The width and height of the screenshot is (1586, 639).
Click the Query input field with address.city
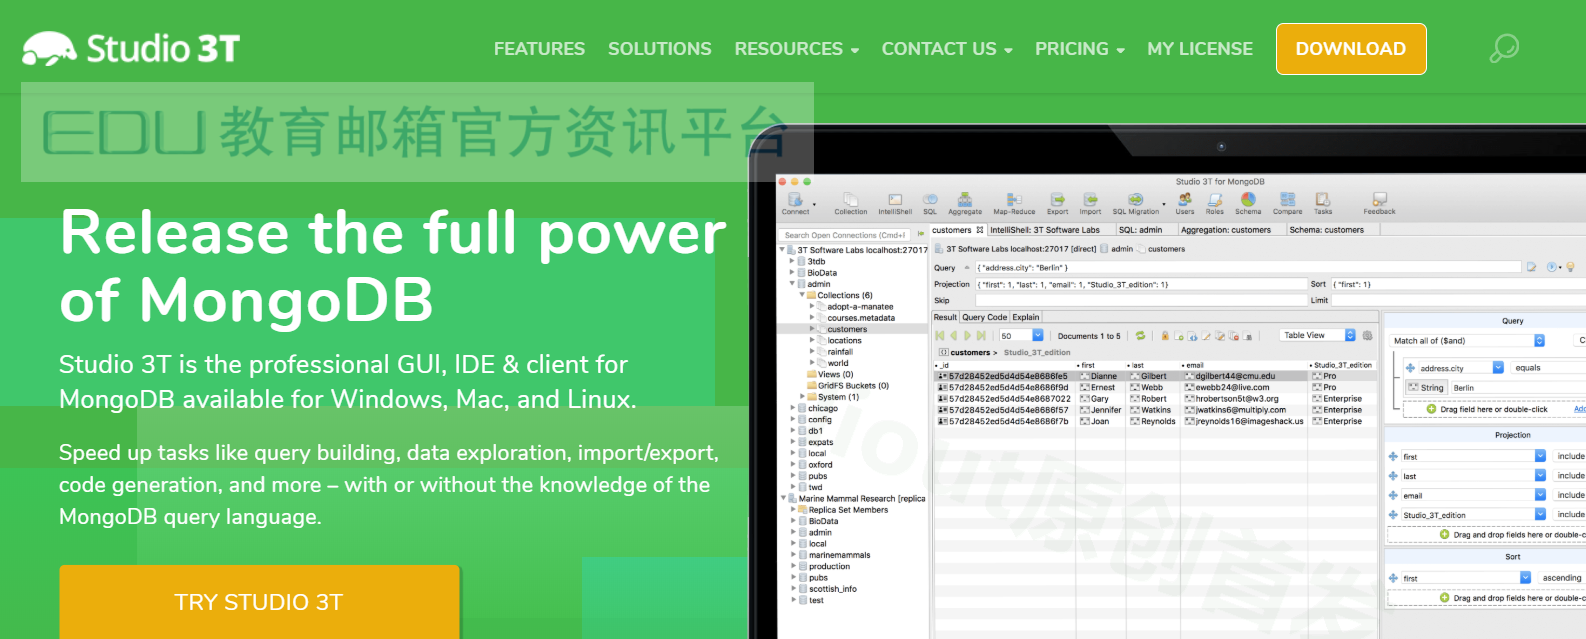[1249, 267]
